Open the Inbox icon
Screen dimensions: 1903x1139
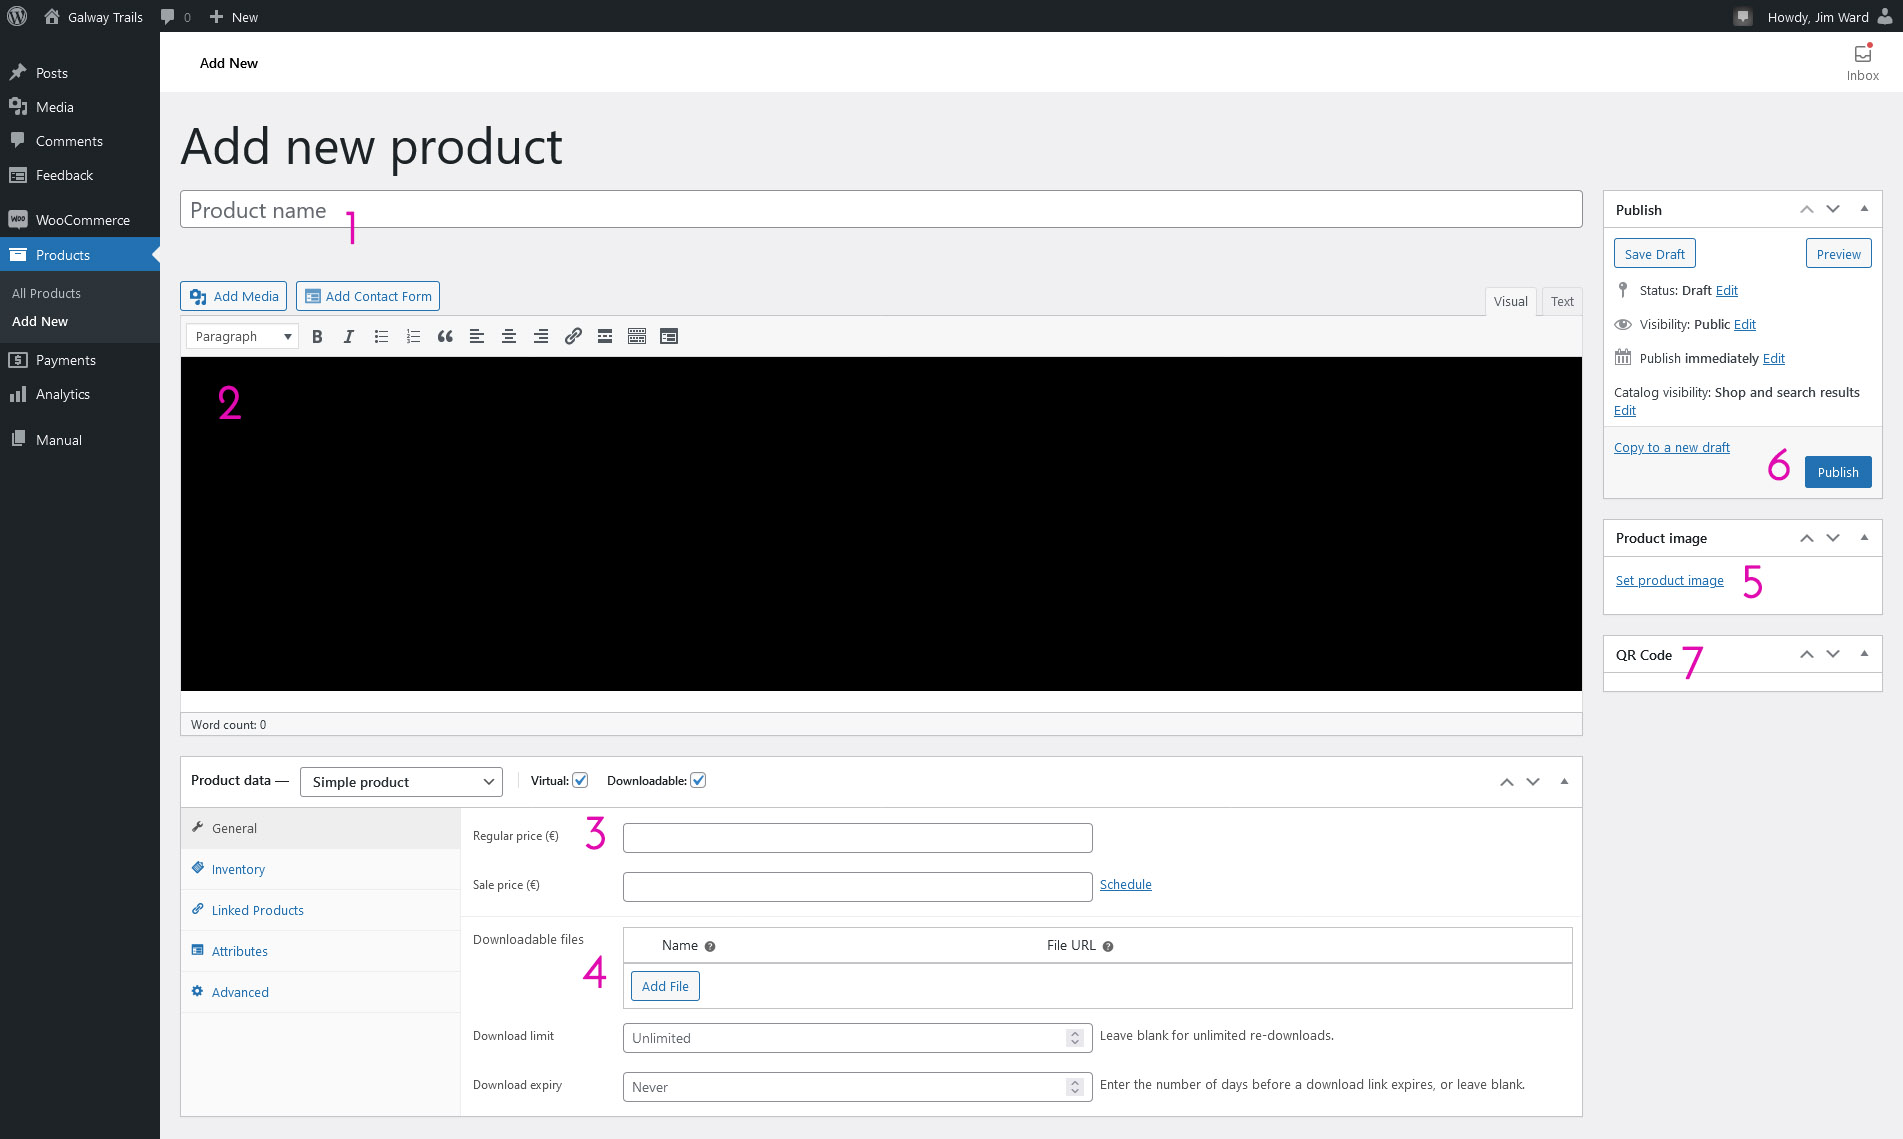(1862, 62)
